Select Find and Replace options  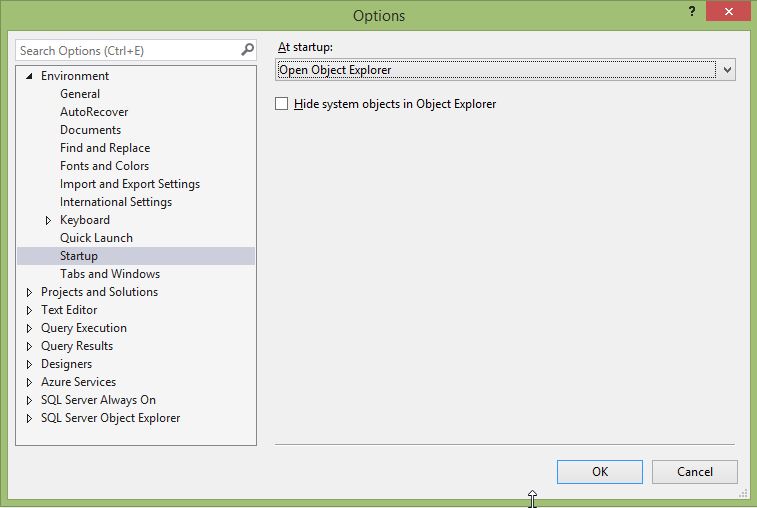pos(105,148)
